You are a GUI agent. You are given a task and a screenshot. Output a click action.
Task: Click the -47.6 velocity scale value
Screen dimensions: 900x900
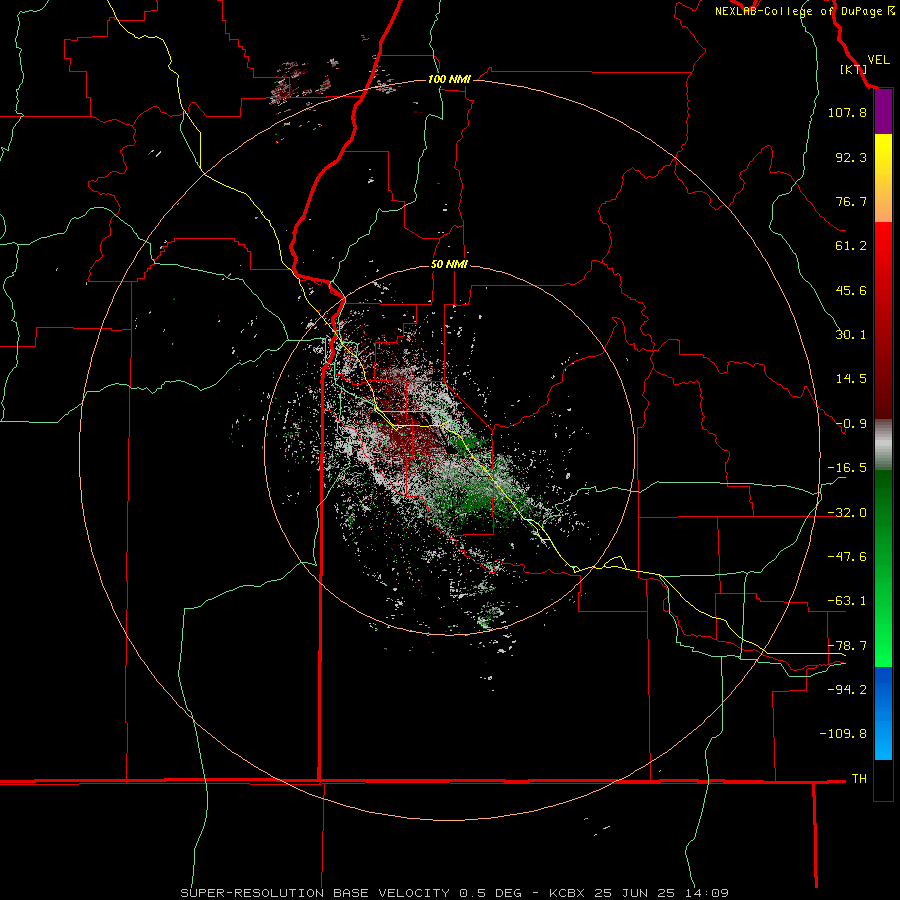pos(847,557)
